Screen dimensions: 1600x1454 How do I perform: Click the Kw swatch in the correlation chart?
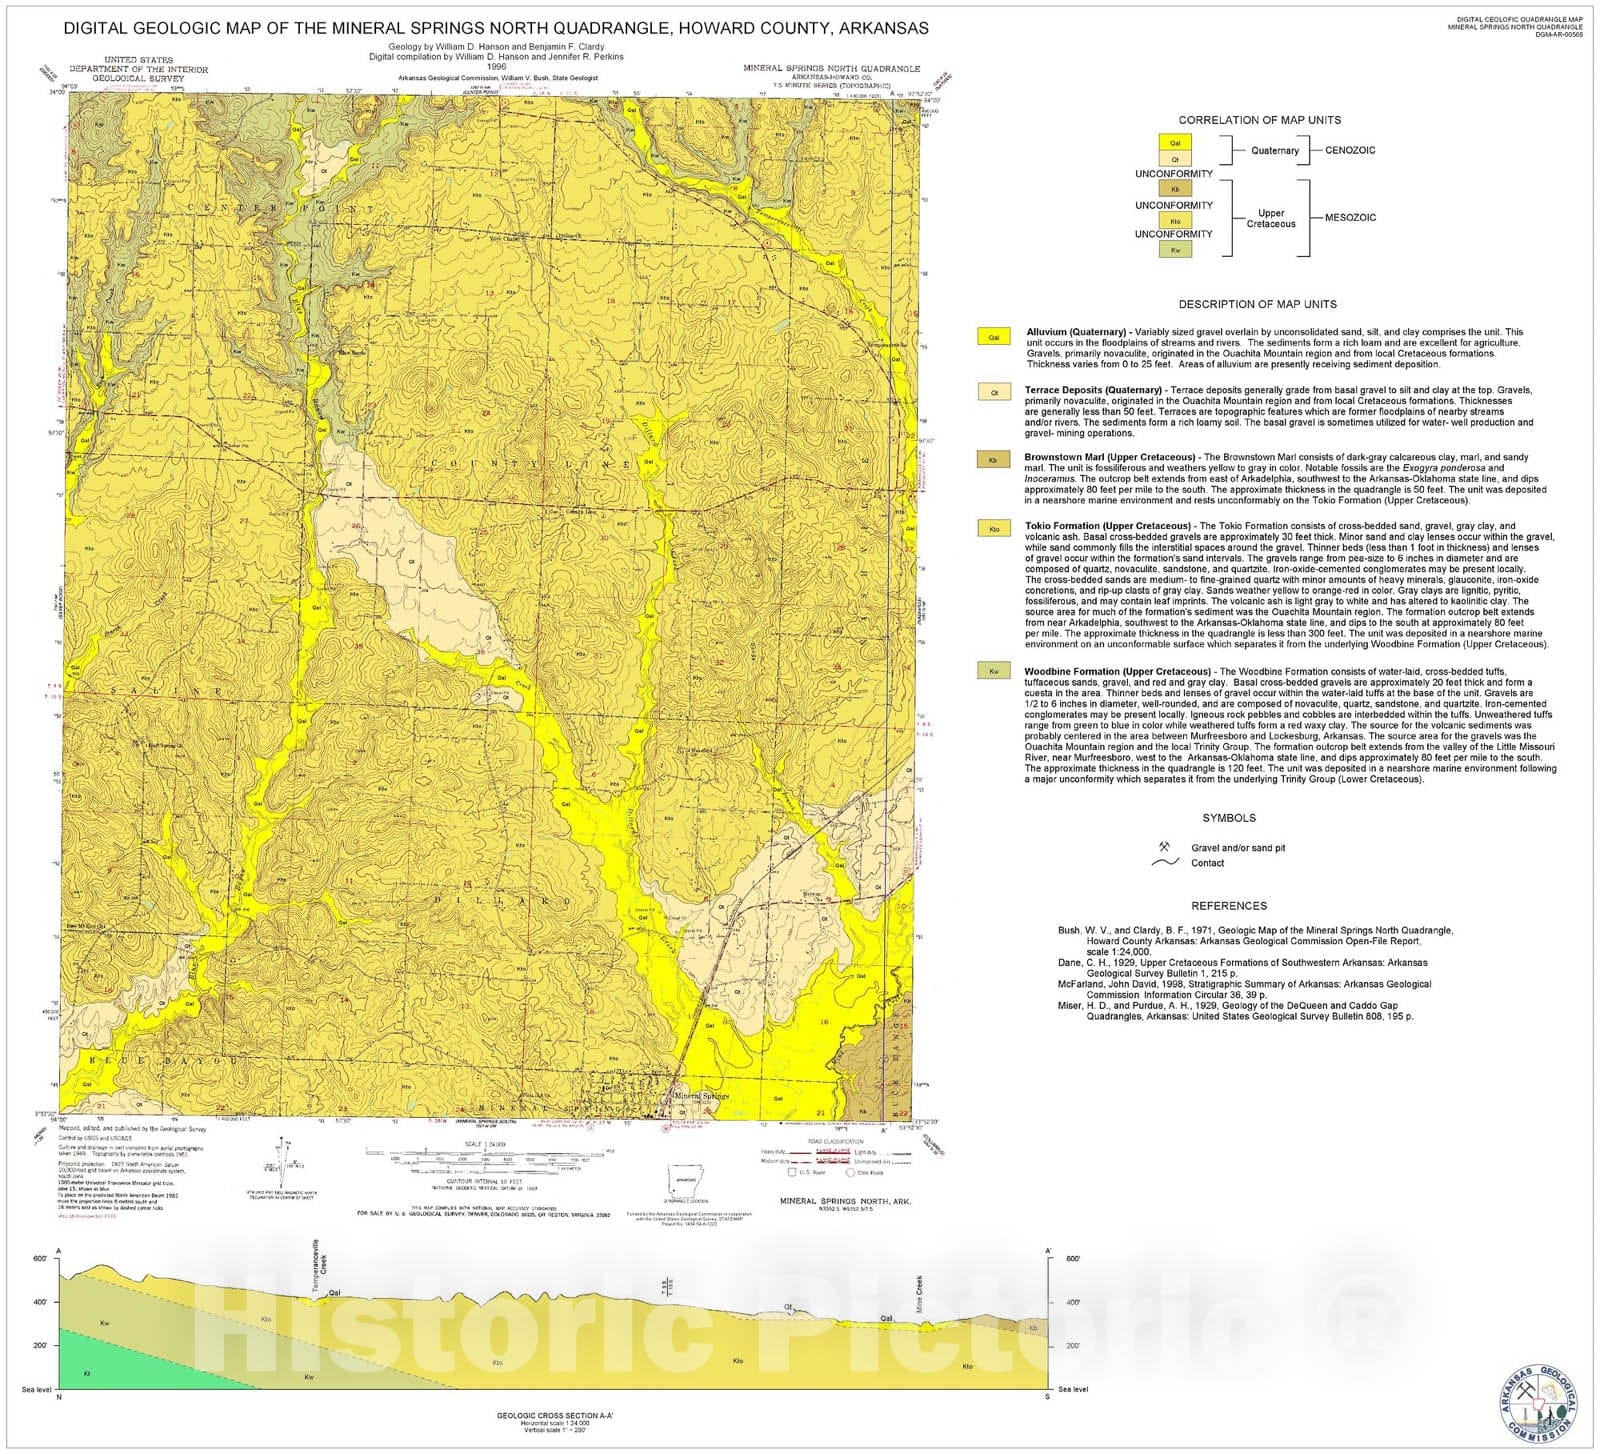click(x=1175, y=250)
